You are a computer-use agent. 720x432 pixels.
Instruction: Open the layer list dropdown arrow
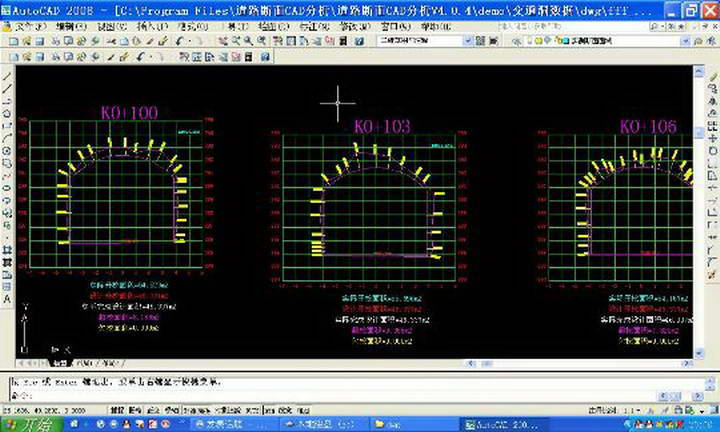click(685, 41)
